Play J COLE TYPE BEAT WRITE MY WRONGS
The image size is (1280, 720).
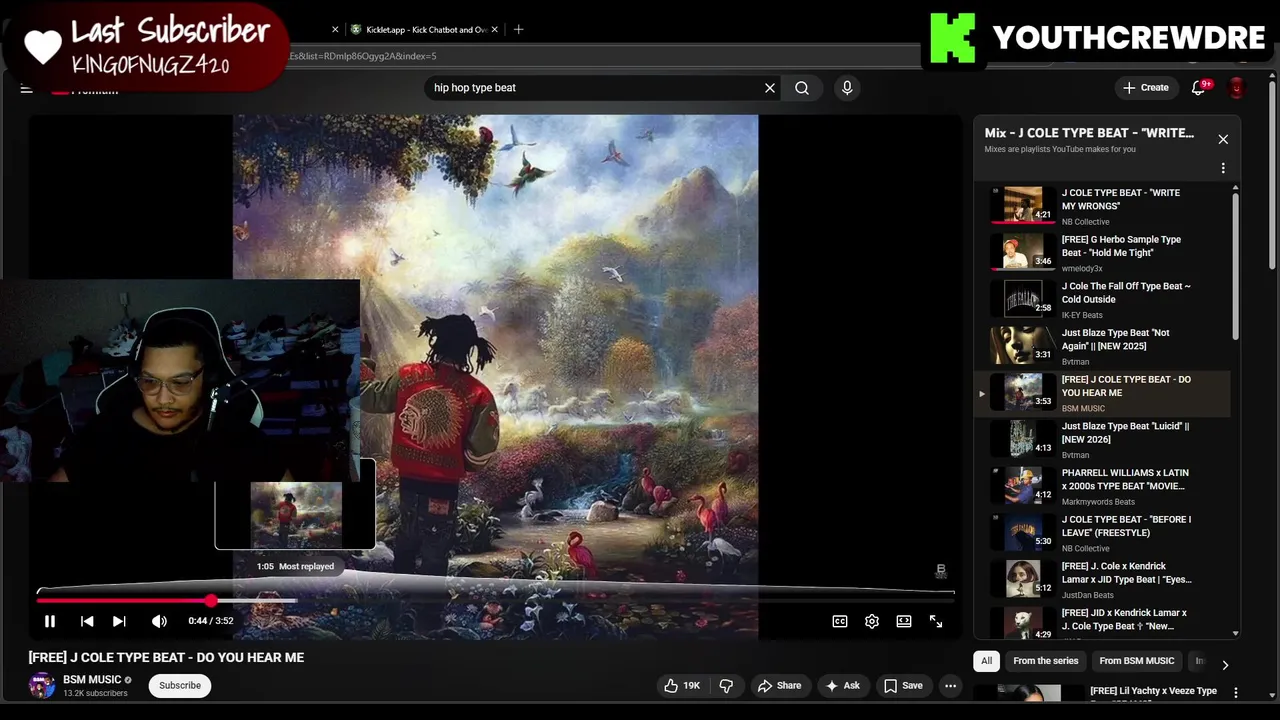pos(1100,206)
